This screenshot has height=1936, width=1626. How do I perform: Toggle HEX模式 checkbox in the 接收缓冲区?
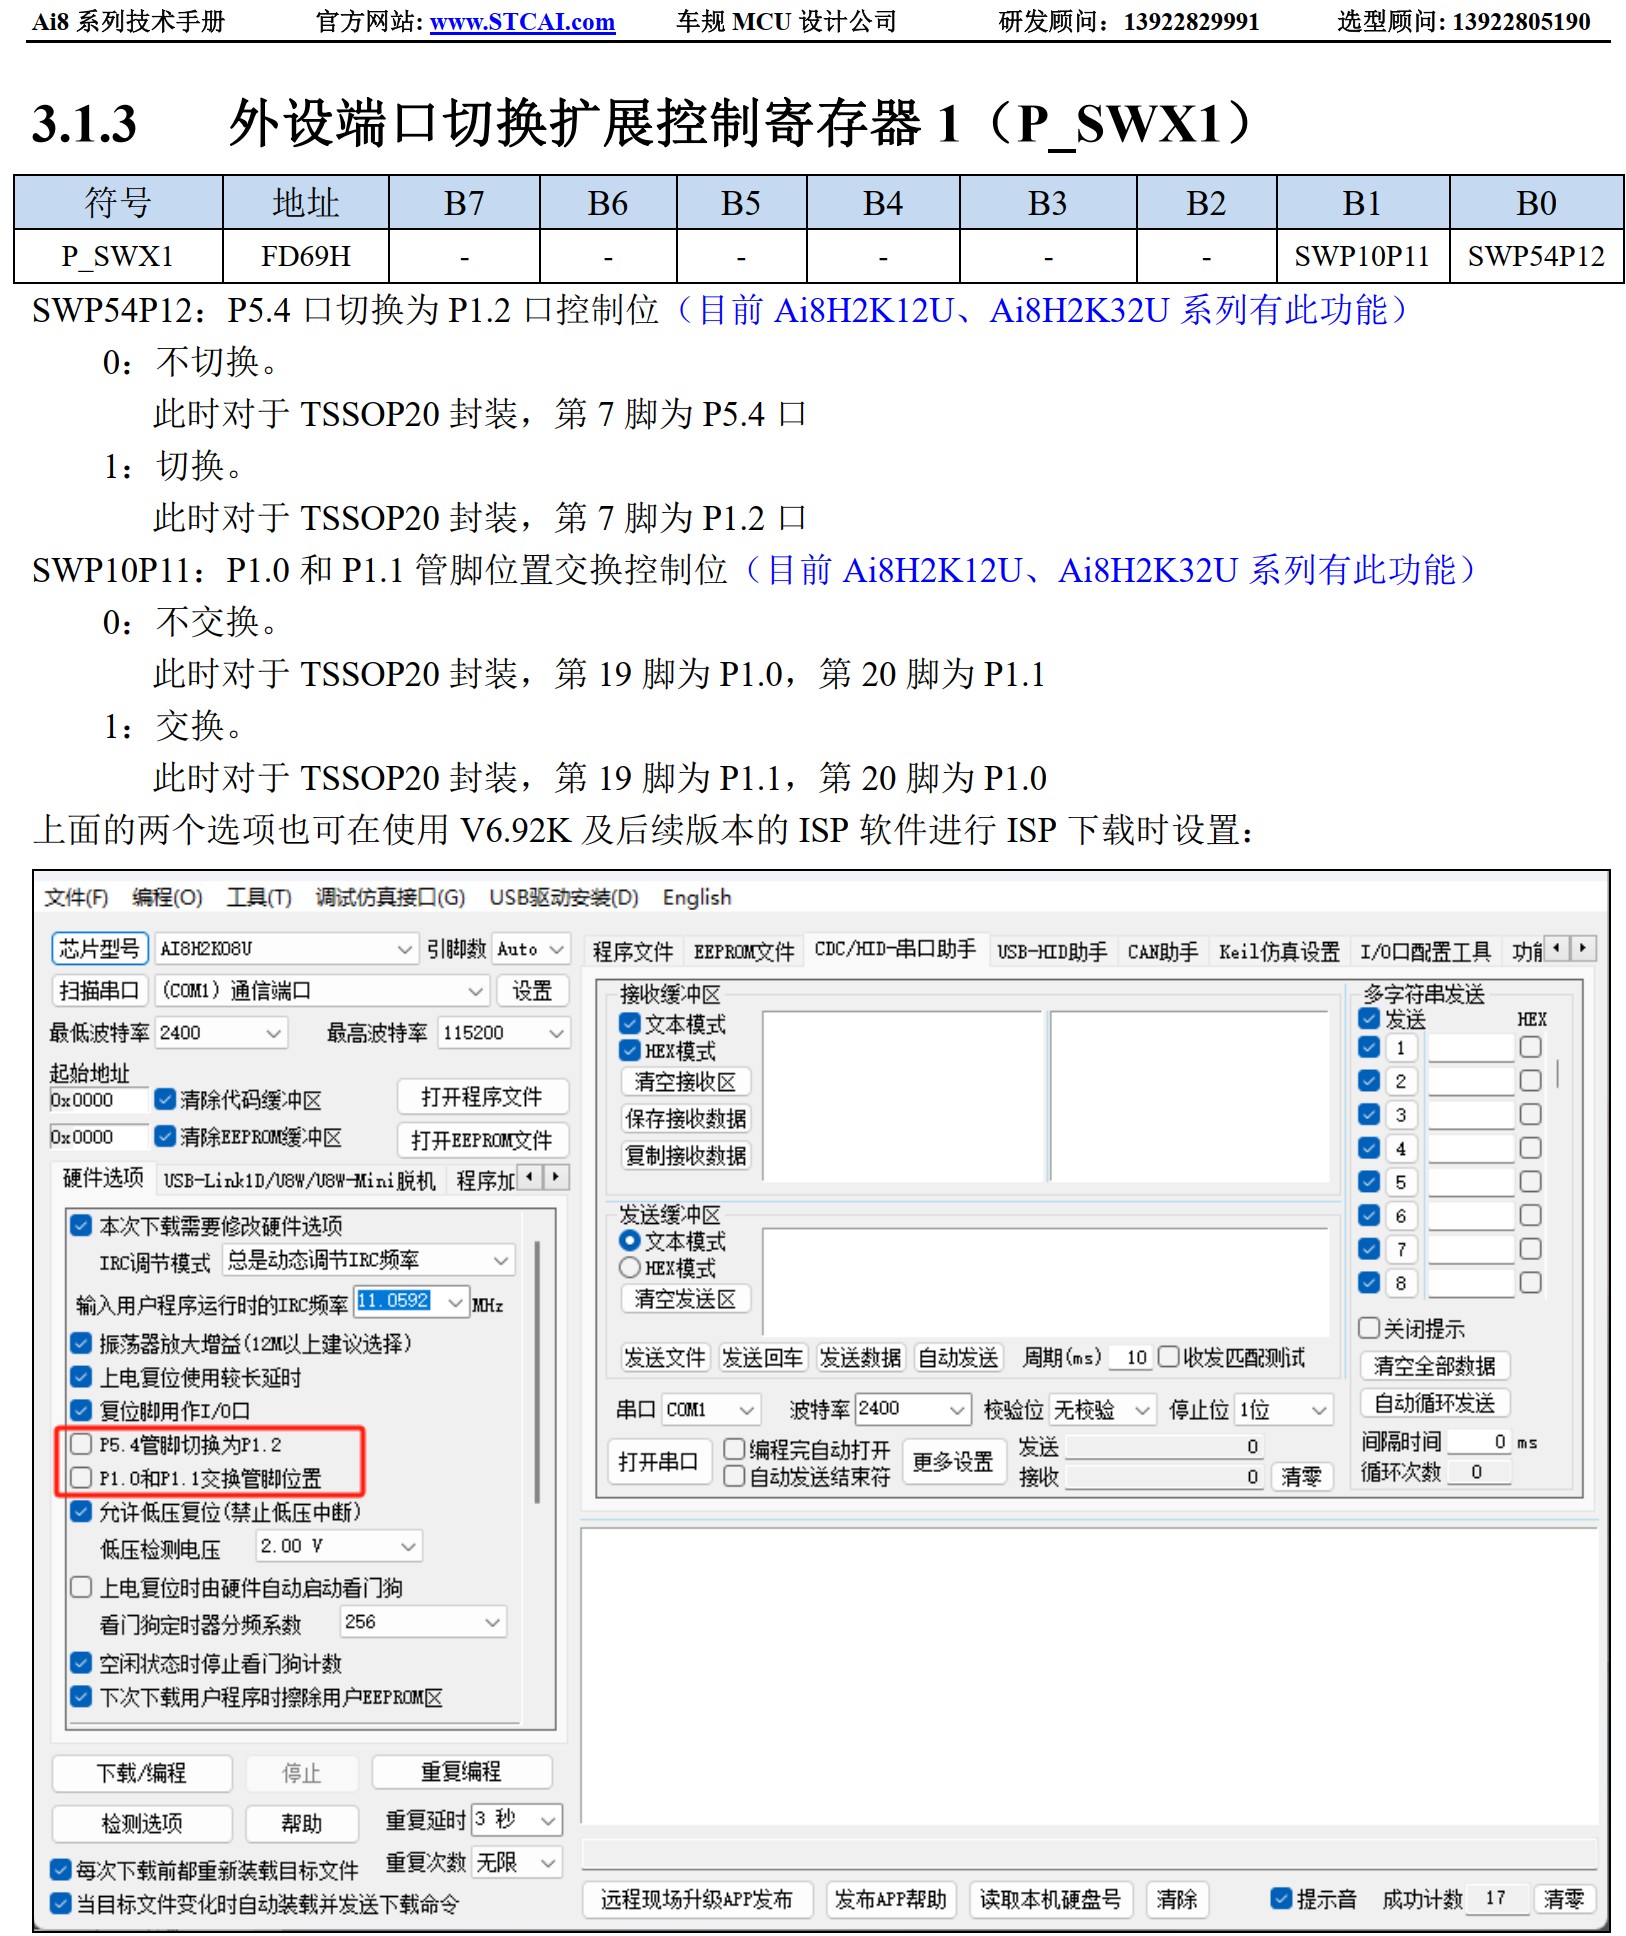630,1050
